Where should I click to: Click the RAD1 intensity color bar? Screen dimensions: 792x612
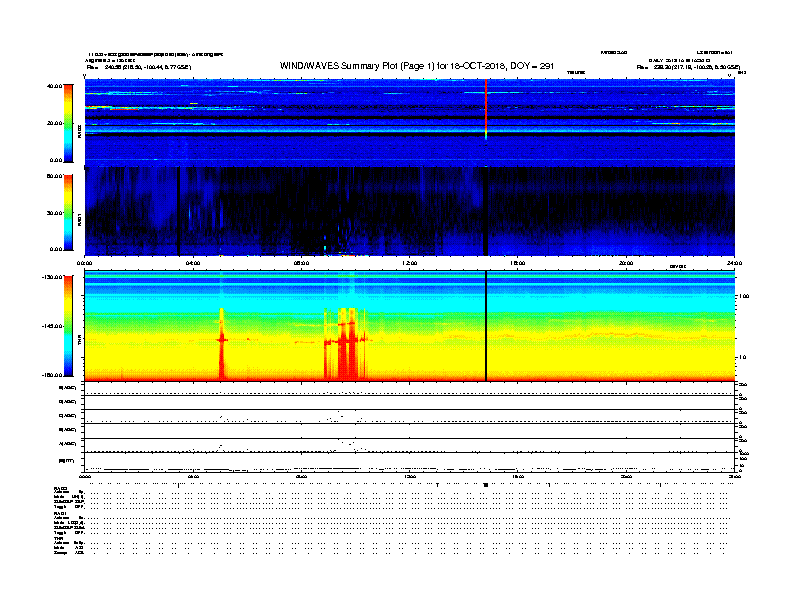coord(68,213)
